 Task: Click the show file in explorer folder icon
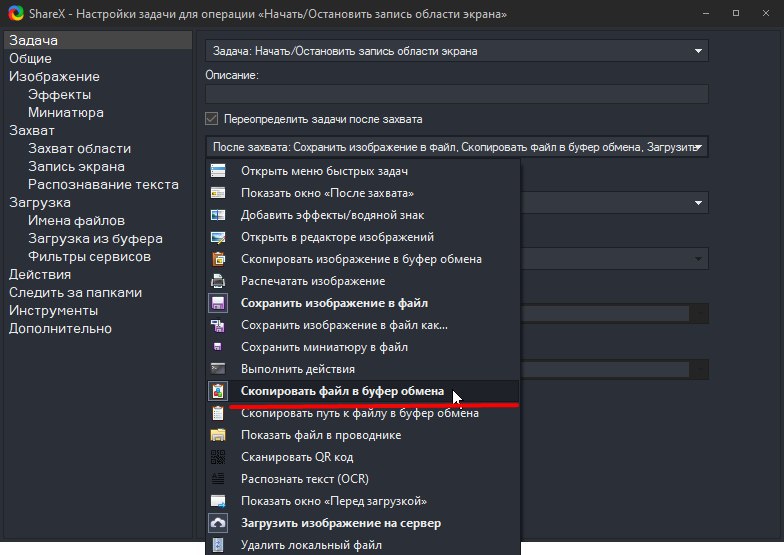click(x=218, y=434)
